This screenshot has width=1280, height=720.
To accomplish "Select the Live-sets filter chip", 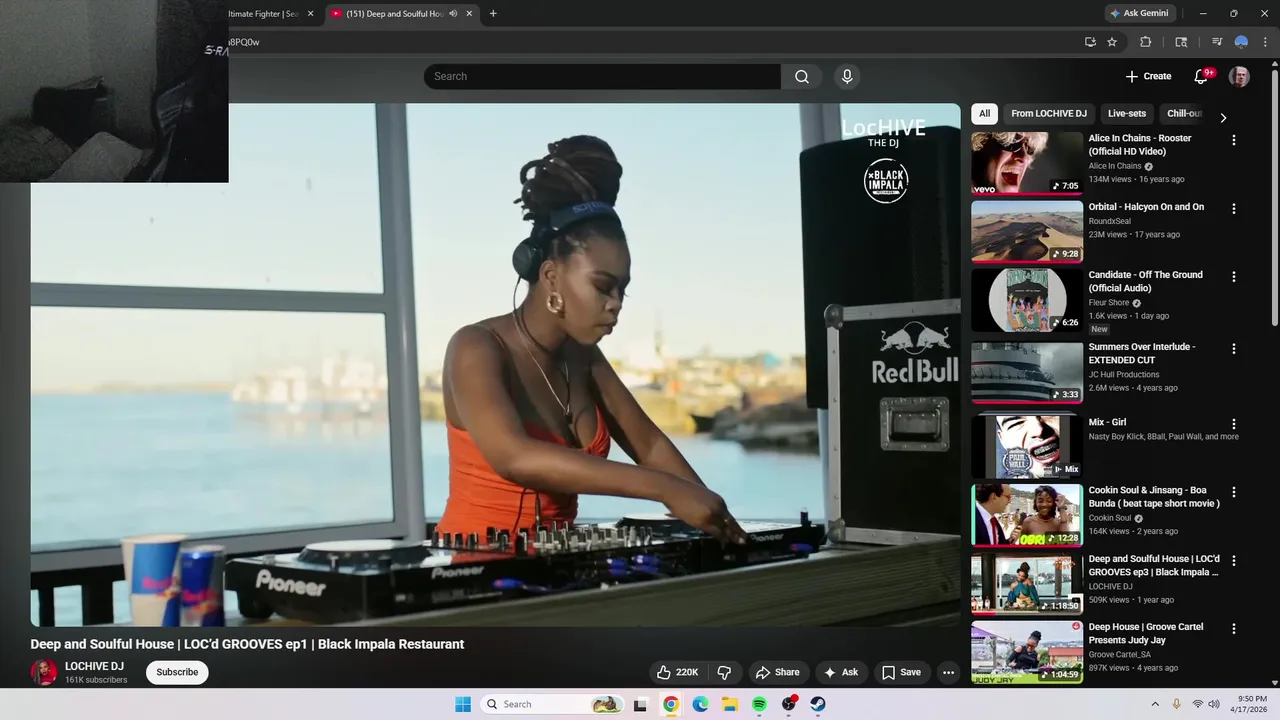I will click(x=1127, y=114).
